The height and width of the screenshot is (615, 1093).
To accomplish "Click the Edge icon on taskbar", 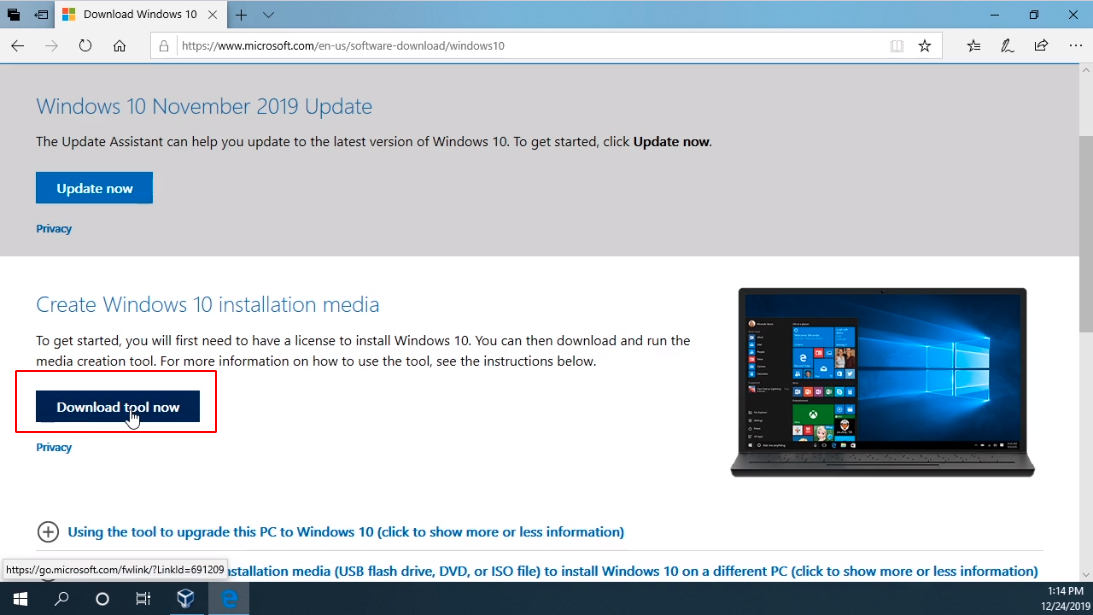I will point(229,599).
